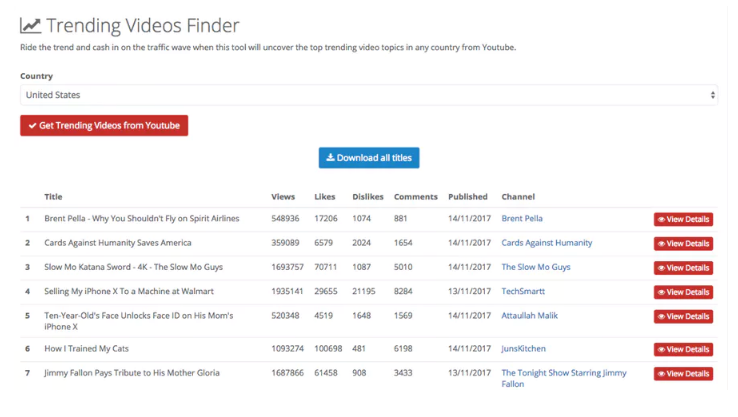Click the Published column header

pos(468,197)
